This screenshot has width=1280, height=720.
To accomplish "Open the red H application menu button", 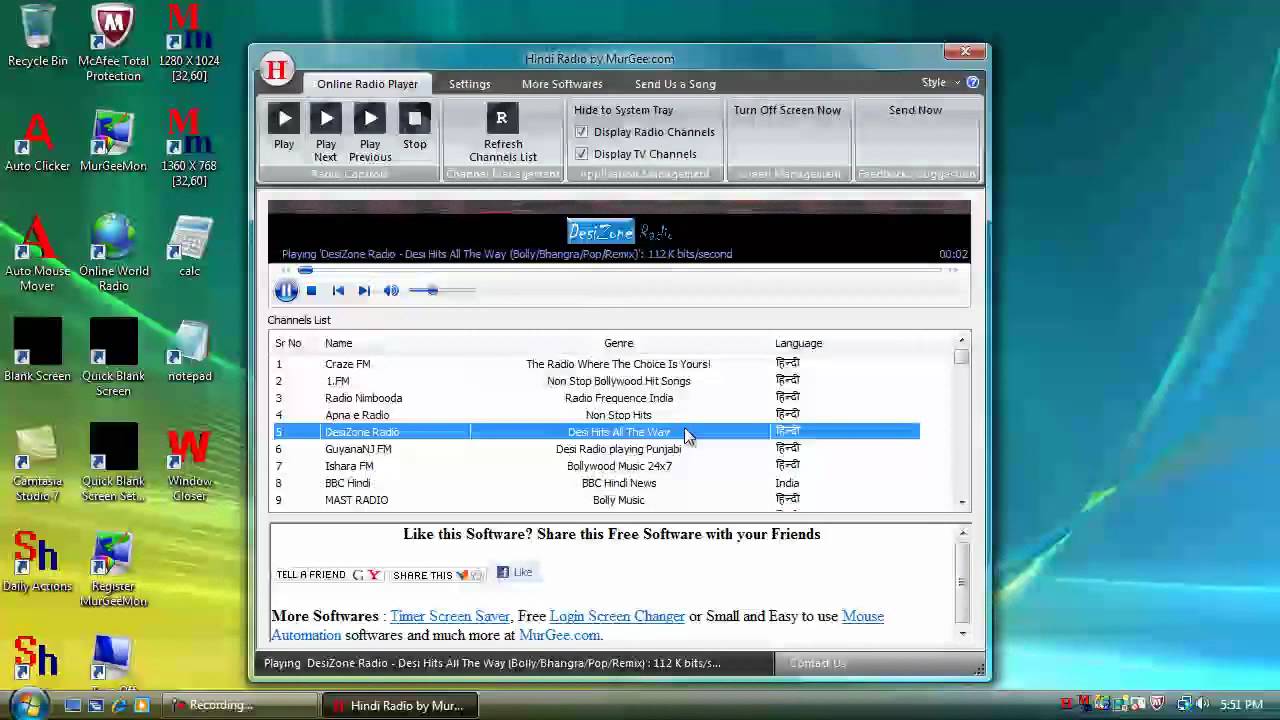I will (x=276, y=70).
